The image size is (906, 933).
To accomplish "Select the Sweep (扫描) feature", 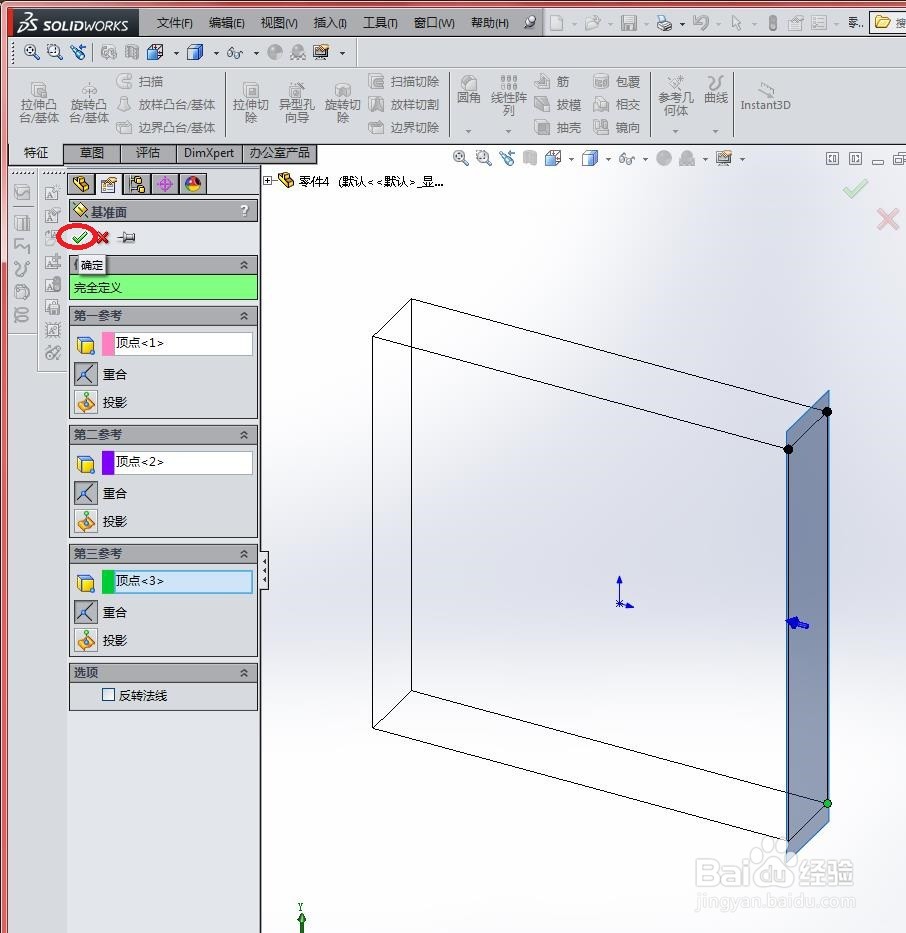I will coord(140,82).
